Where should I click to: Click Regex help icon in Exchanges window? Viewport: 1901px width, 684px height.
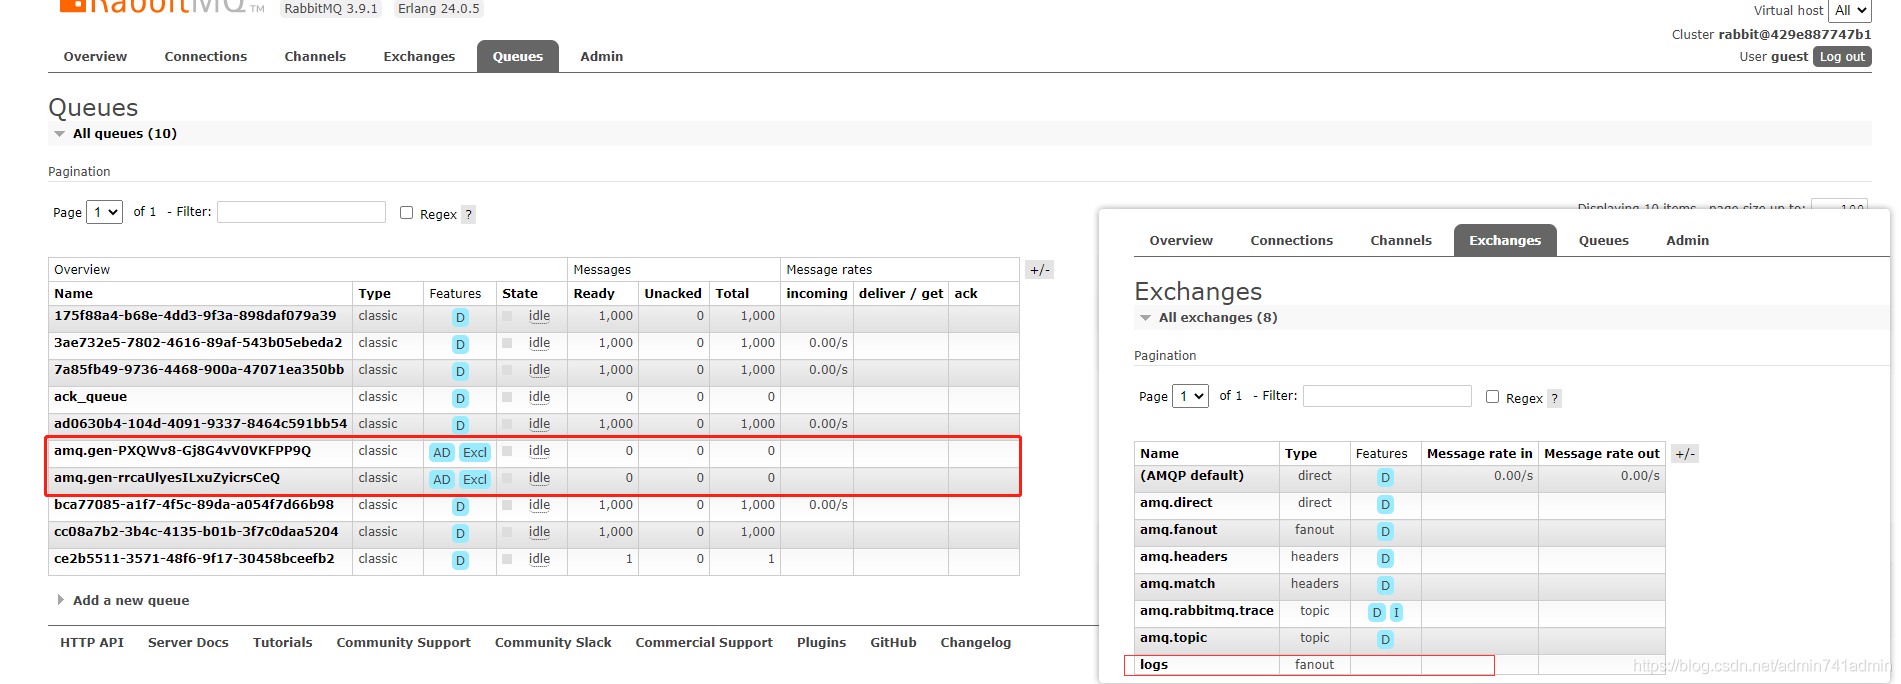pos(1554,398)
